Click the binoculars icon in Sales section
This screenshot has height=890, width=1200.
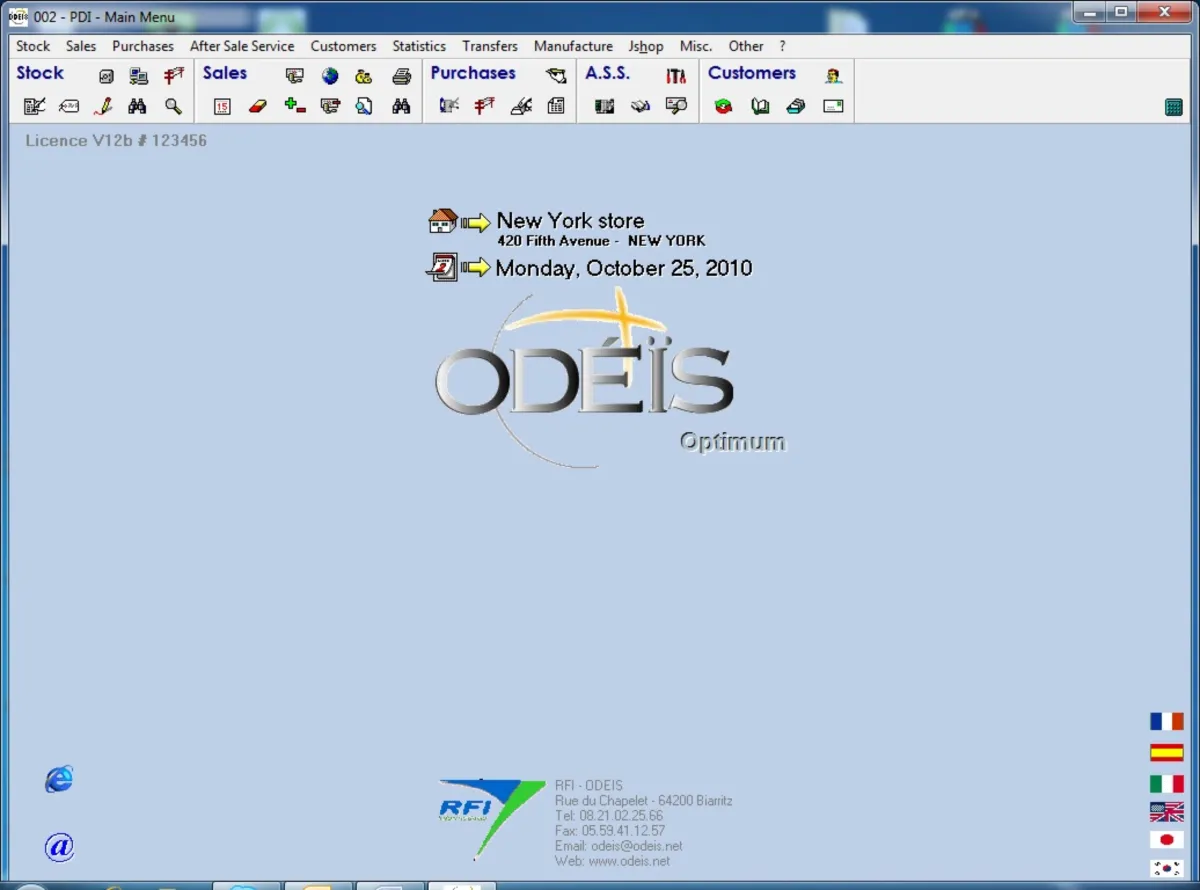pos(401,106)
